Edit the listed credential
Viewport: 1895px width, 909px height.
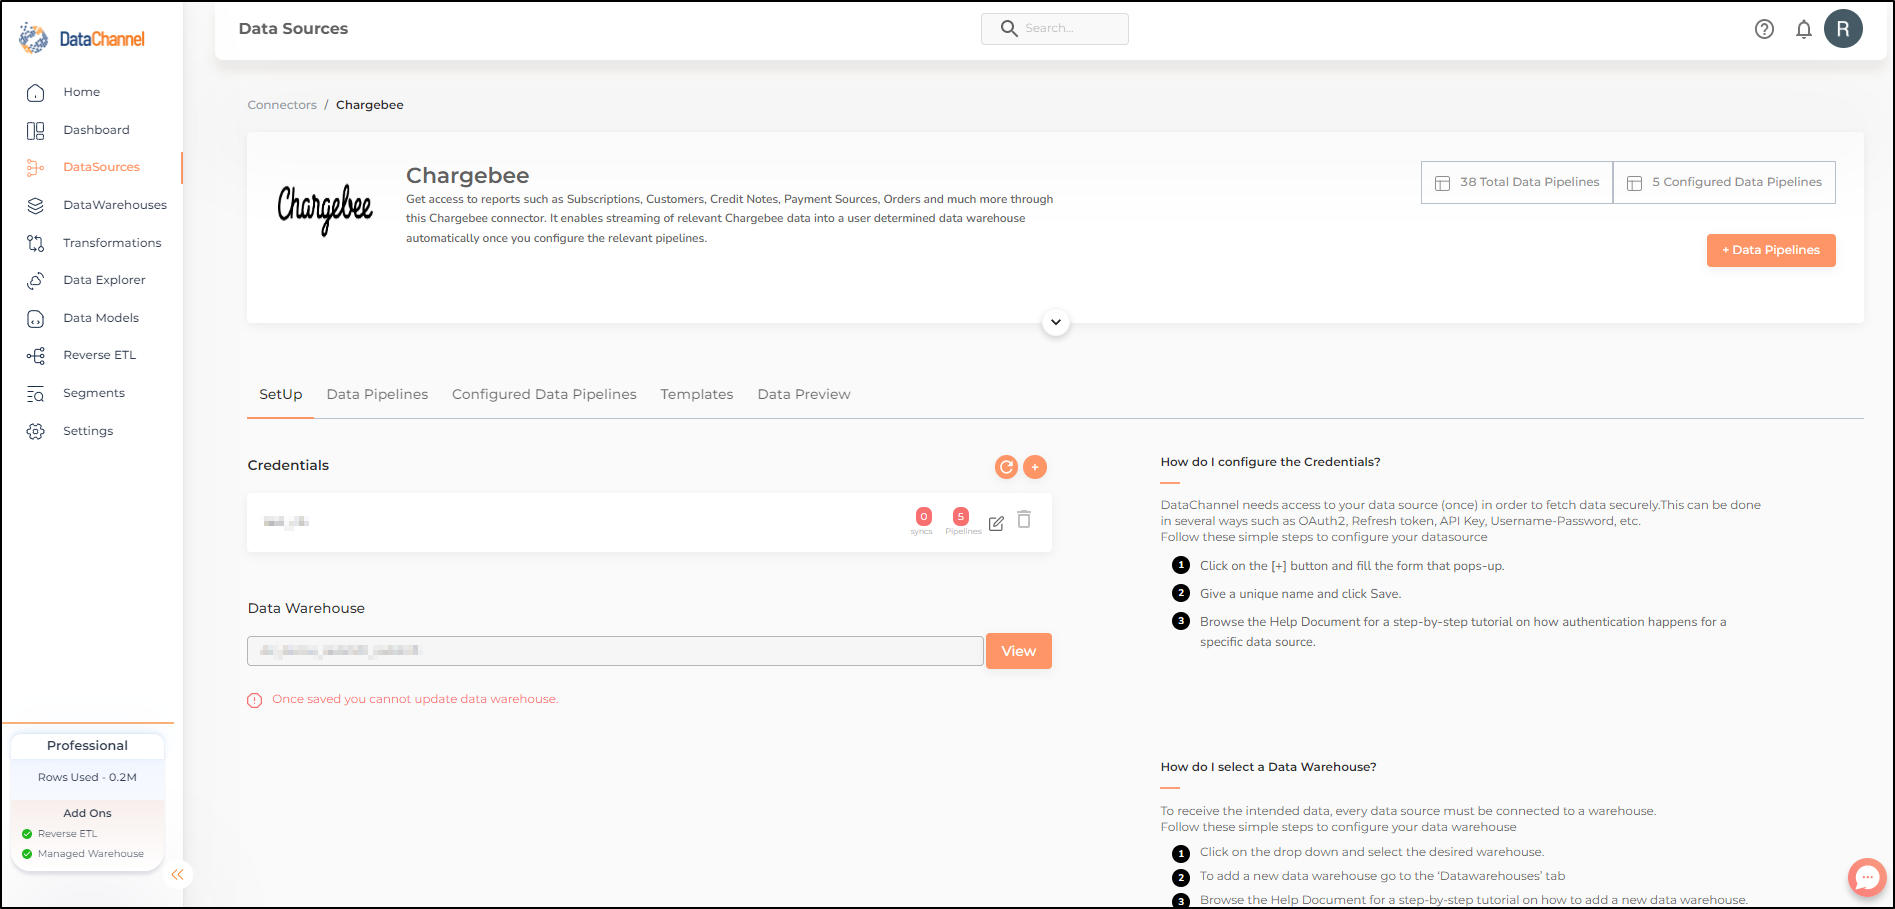coord(996,523)
